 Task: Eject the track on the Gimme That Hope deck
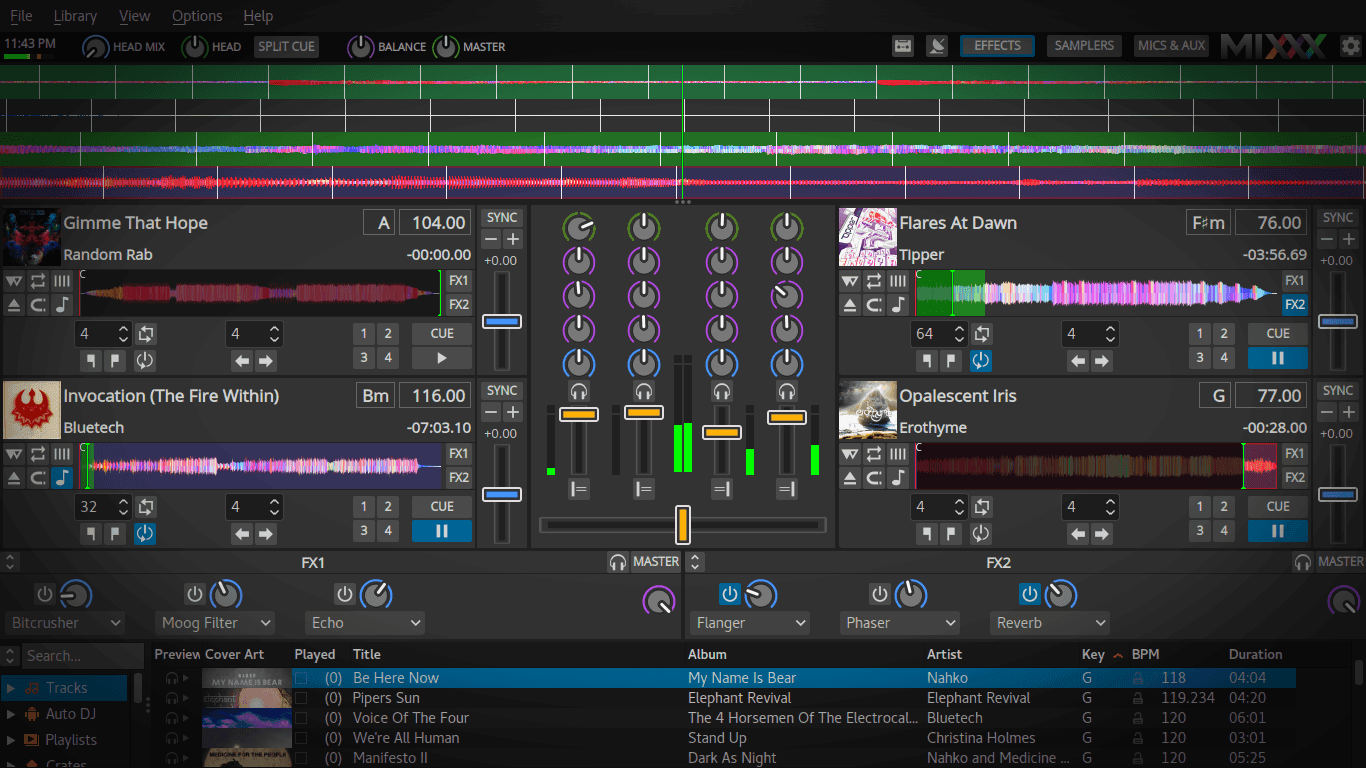point(14,307)
